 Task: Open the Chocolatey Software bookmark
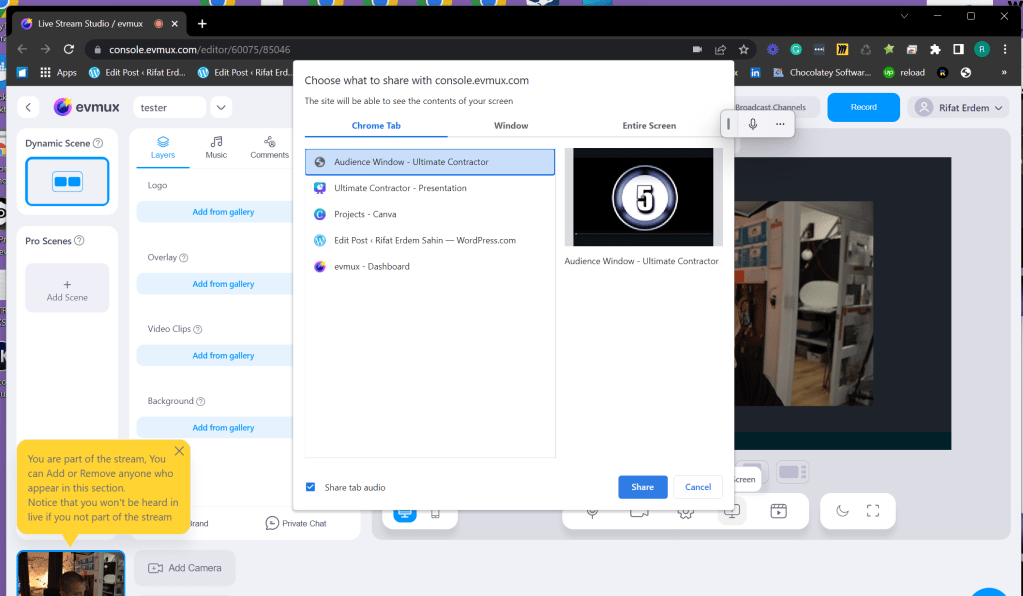[x=822, y=72]
